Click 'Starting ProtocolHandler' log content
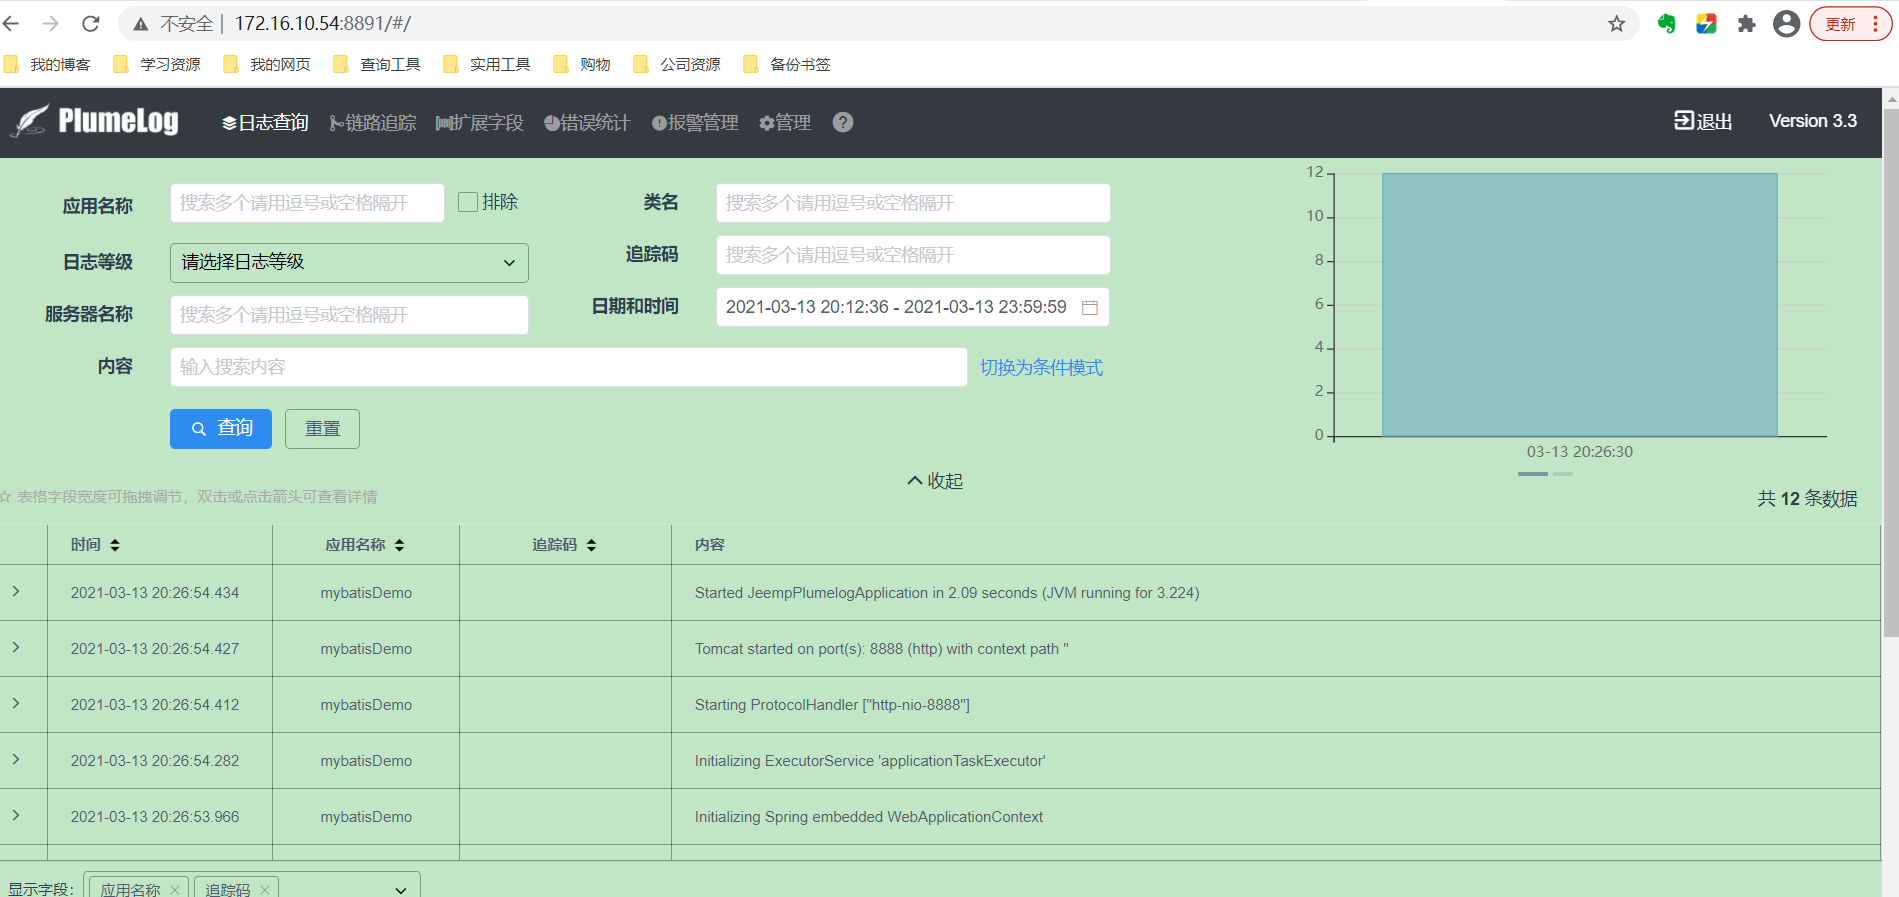The width and height of the screenshot is (1899, 897). (x=832, y=705)
